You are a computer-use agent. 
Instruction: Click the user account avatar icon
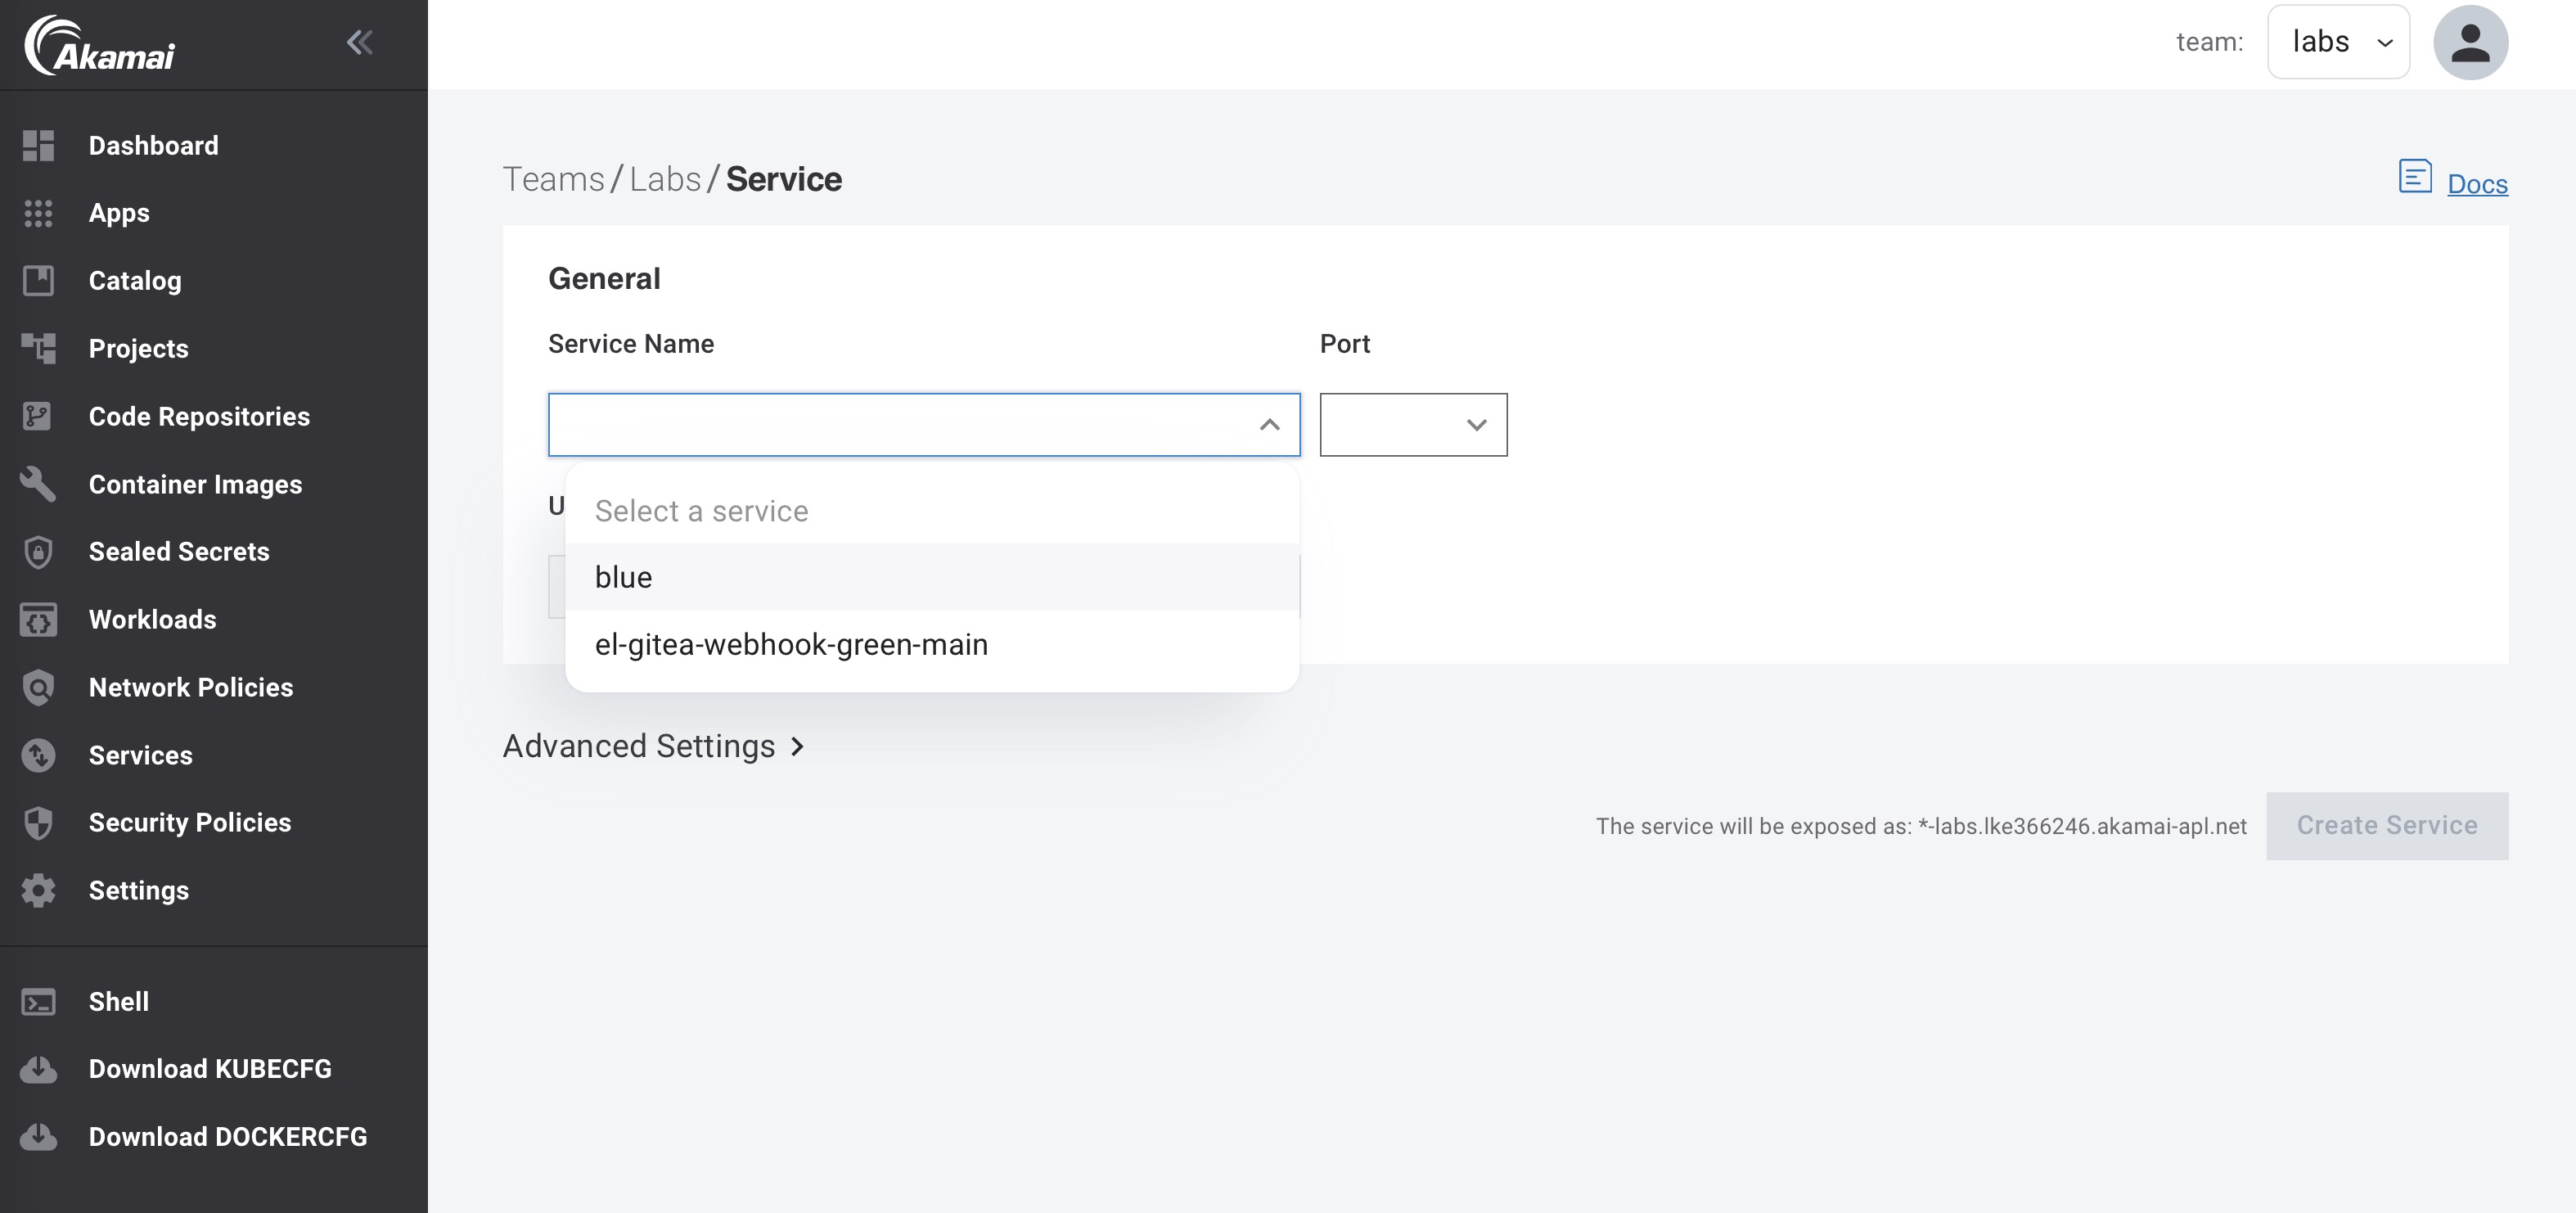point(2469,42)
